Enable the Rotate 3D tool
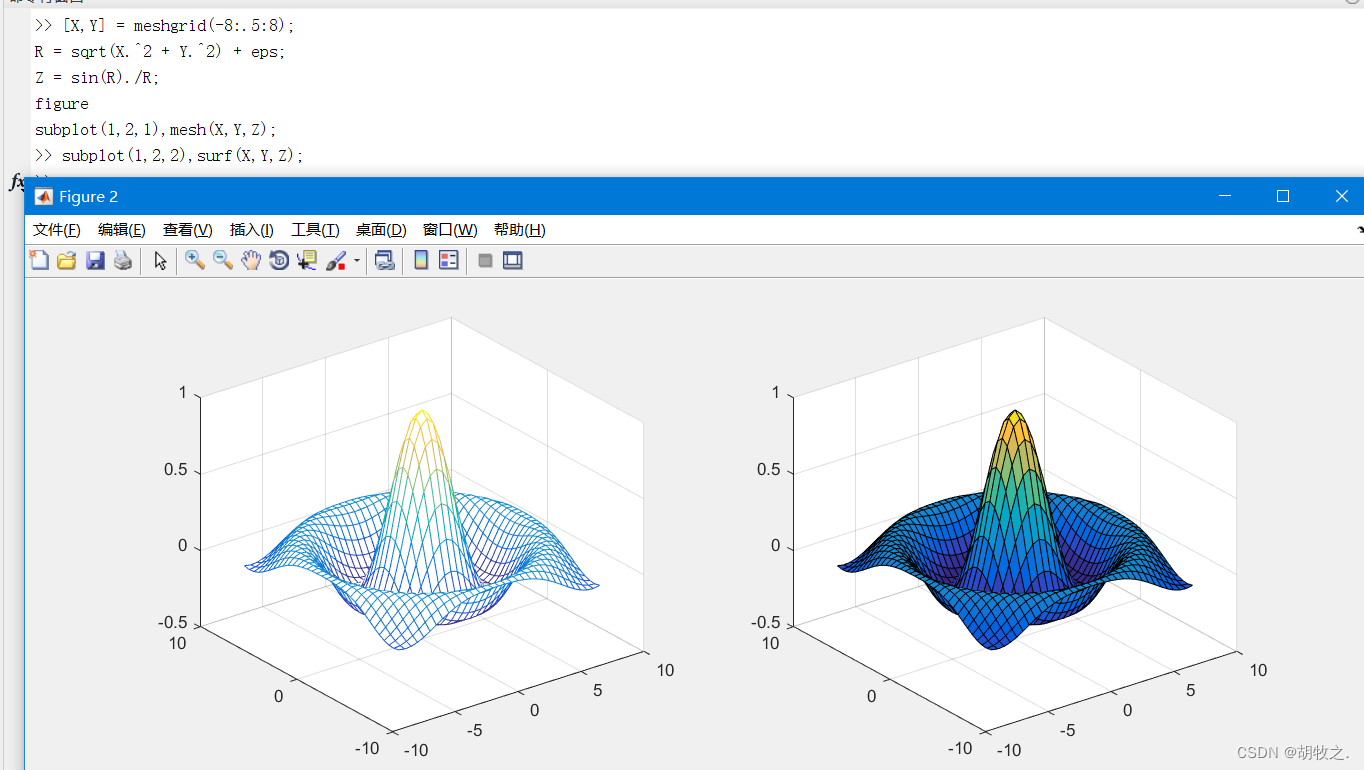The image size is (1364, 770). pos(279,261)
